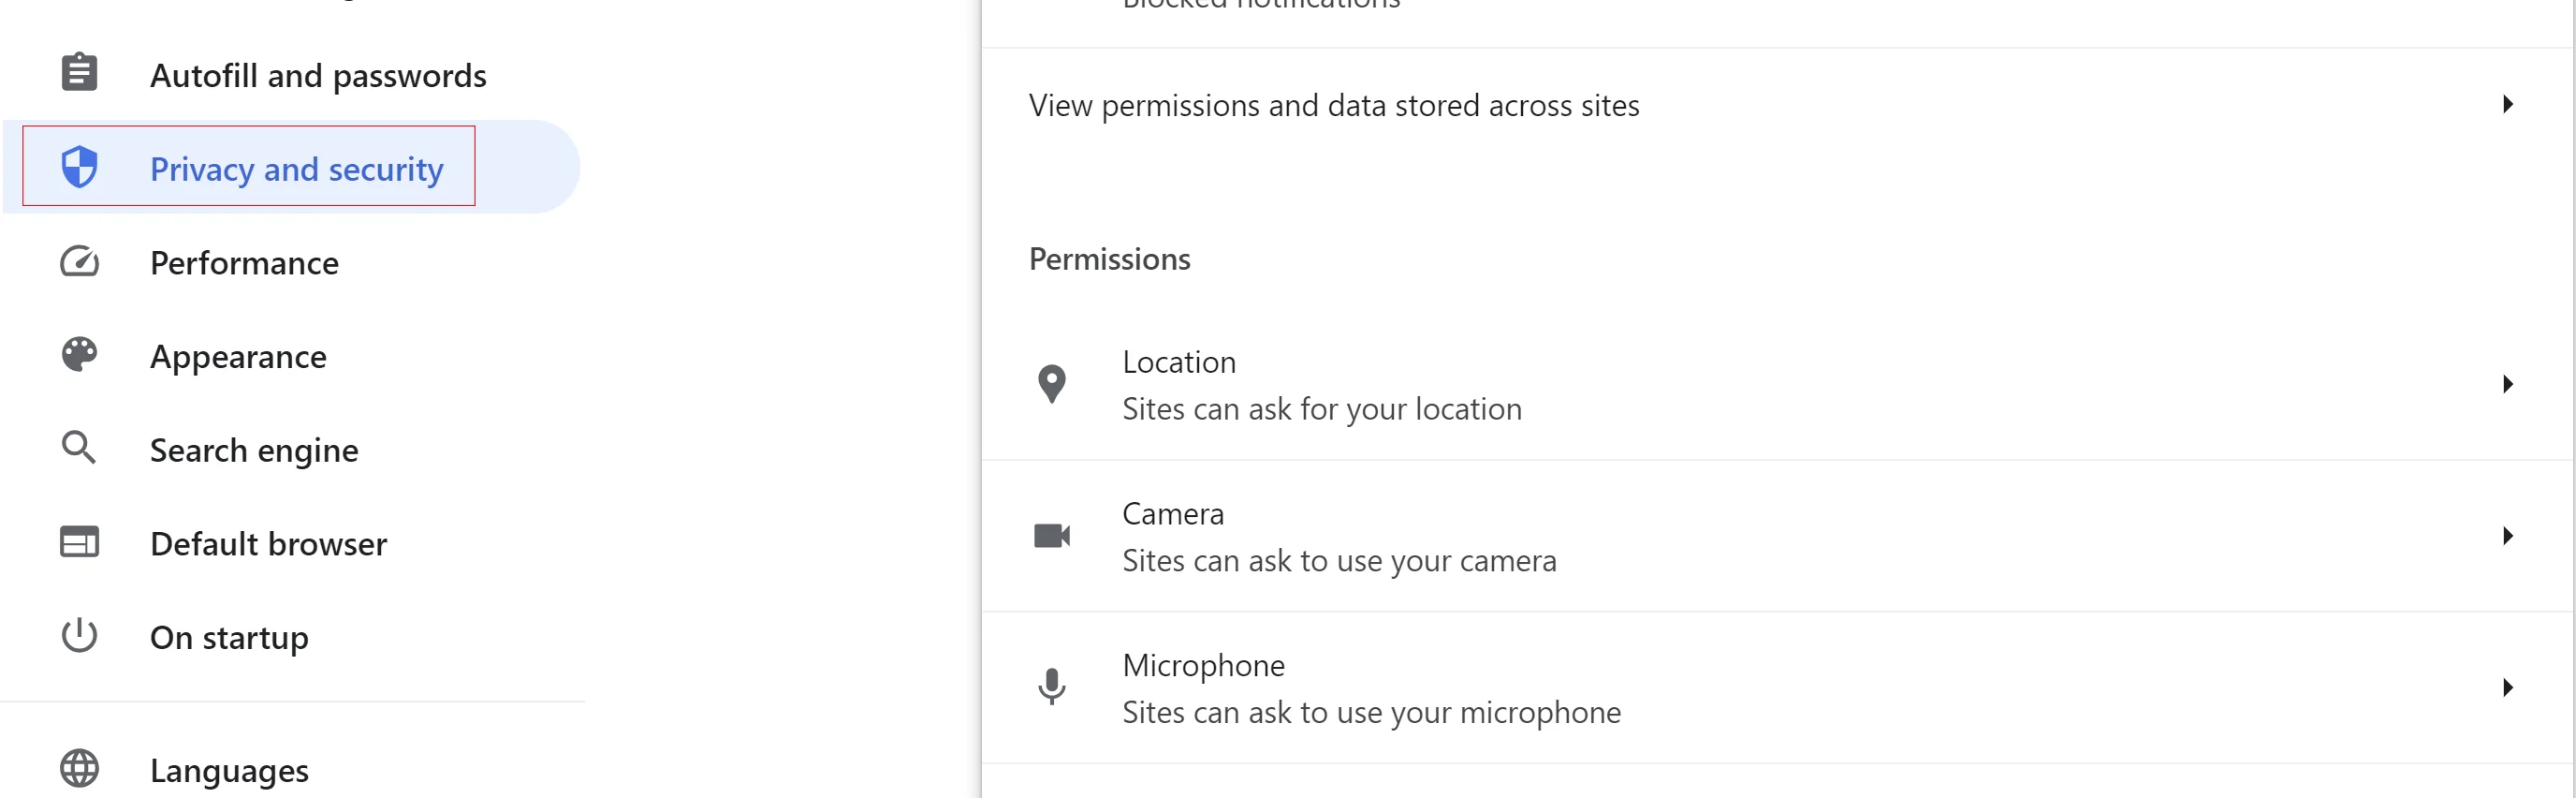The width and height of the screenshot is (2576, 798).
Task: Open View permissions and data stored across sites
Action: pyautogui.click(x=1333, y=105)
